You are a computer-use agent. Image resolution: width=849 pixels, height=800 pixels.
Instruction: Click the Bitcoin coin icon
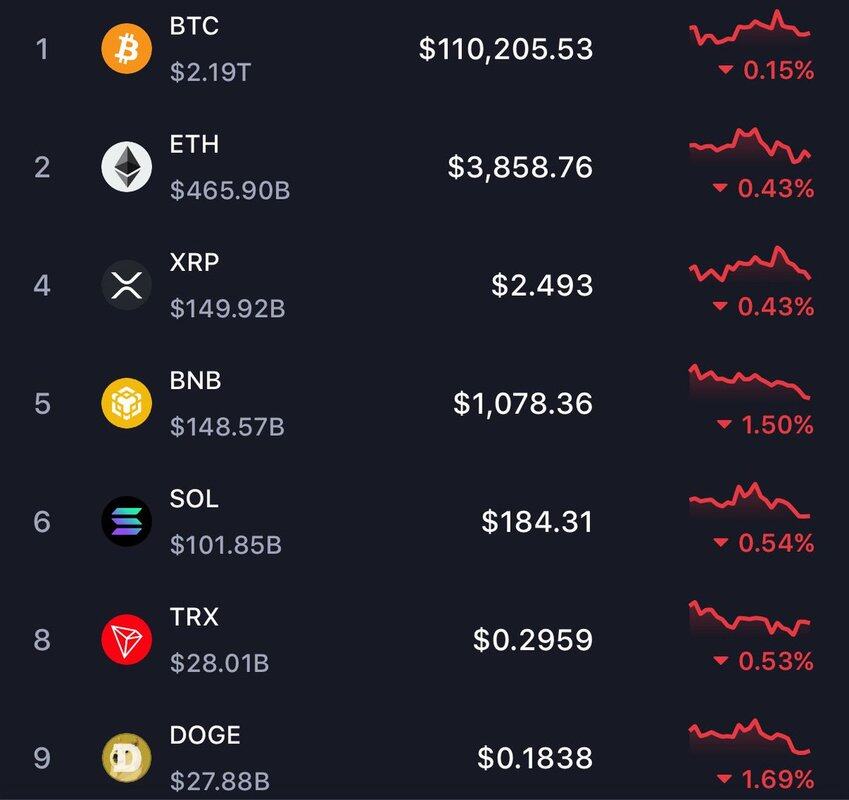[x=127, y=49]
